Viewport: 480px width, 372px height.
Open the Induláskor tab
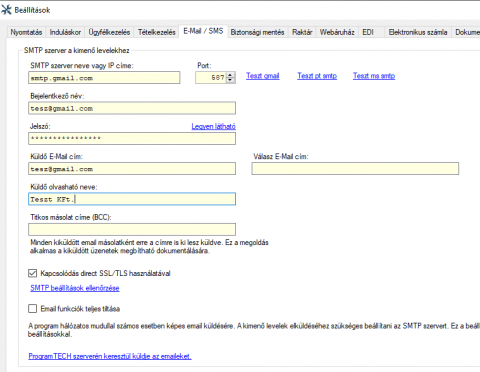[x=65, y=32]
